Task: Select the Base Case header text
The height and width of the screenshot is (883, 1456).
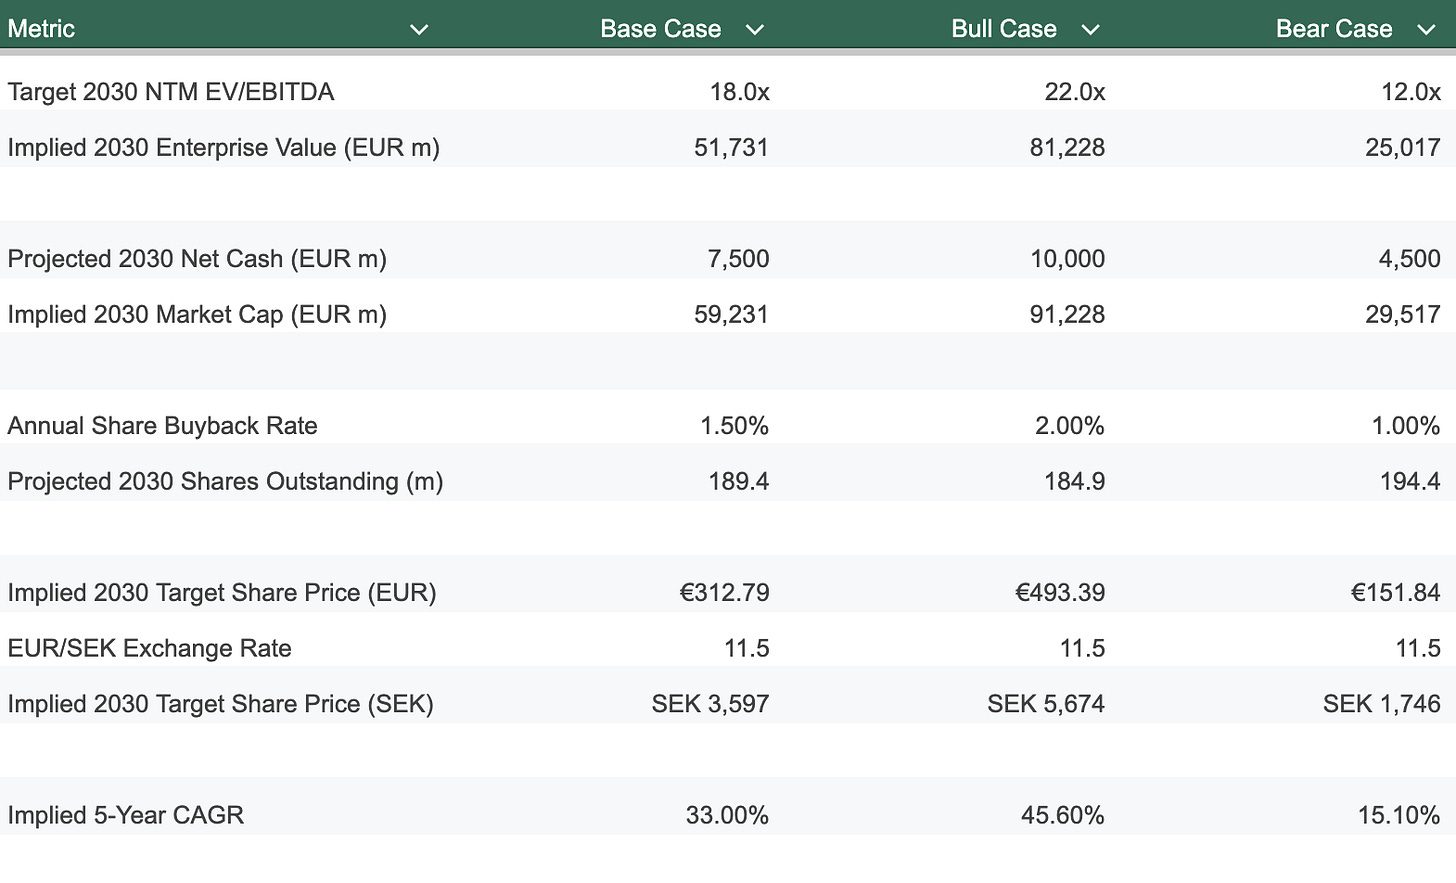Action: (660, 29)
